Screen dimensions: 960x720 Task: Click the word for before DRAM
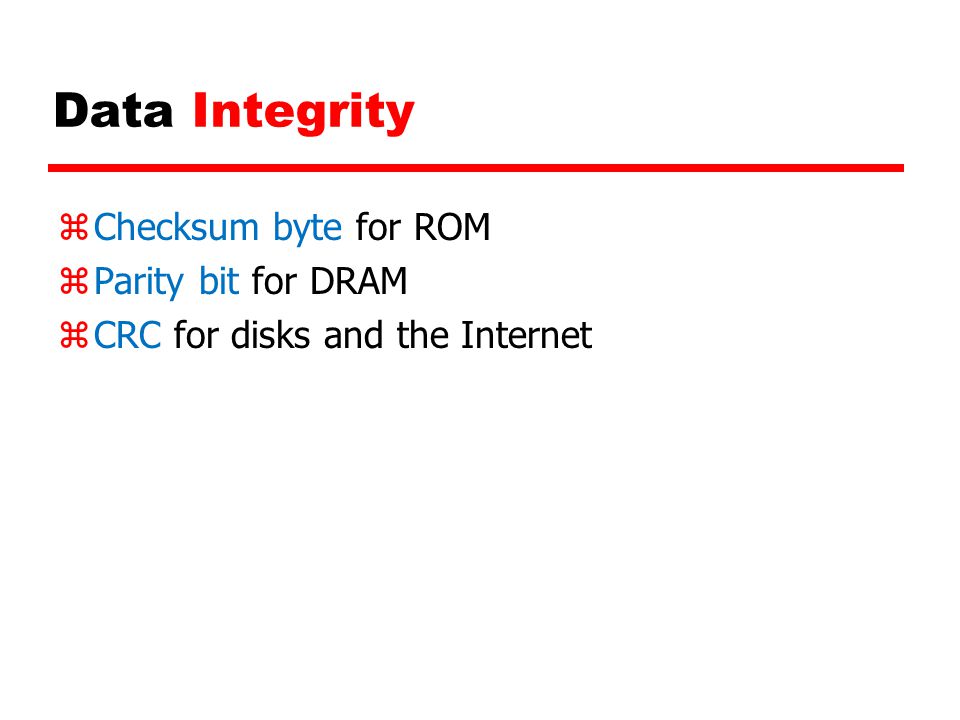pos(274,281)
